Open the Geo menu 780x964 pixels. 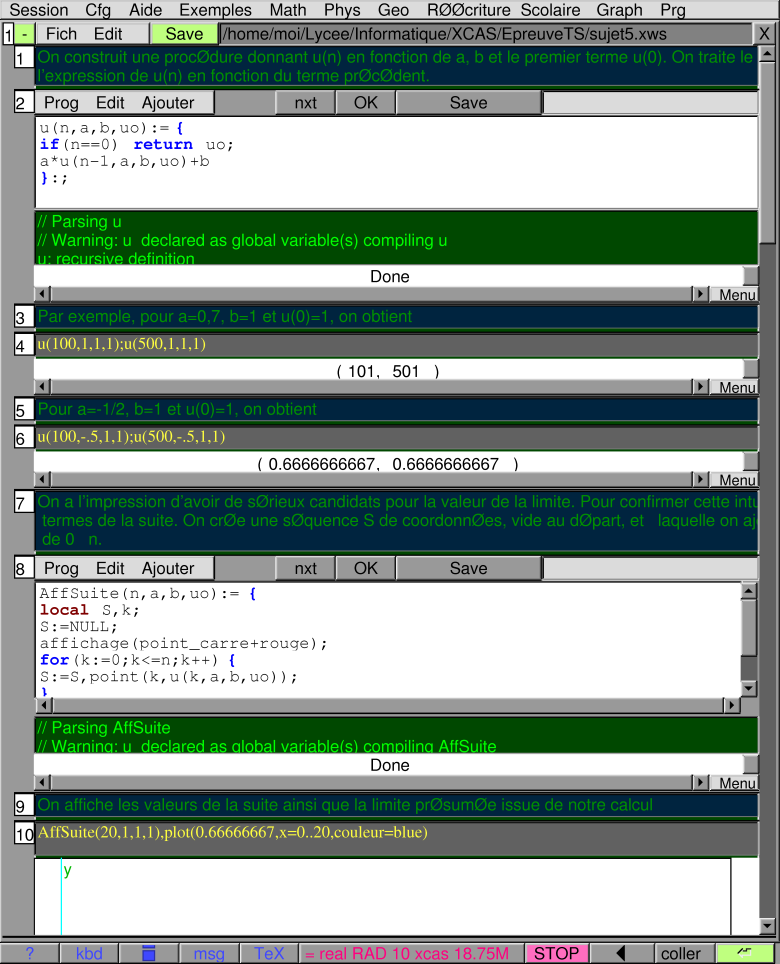pos(393,10)
